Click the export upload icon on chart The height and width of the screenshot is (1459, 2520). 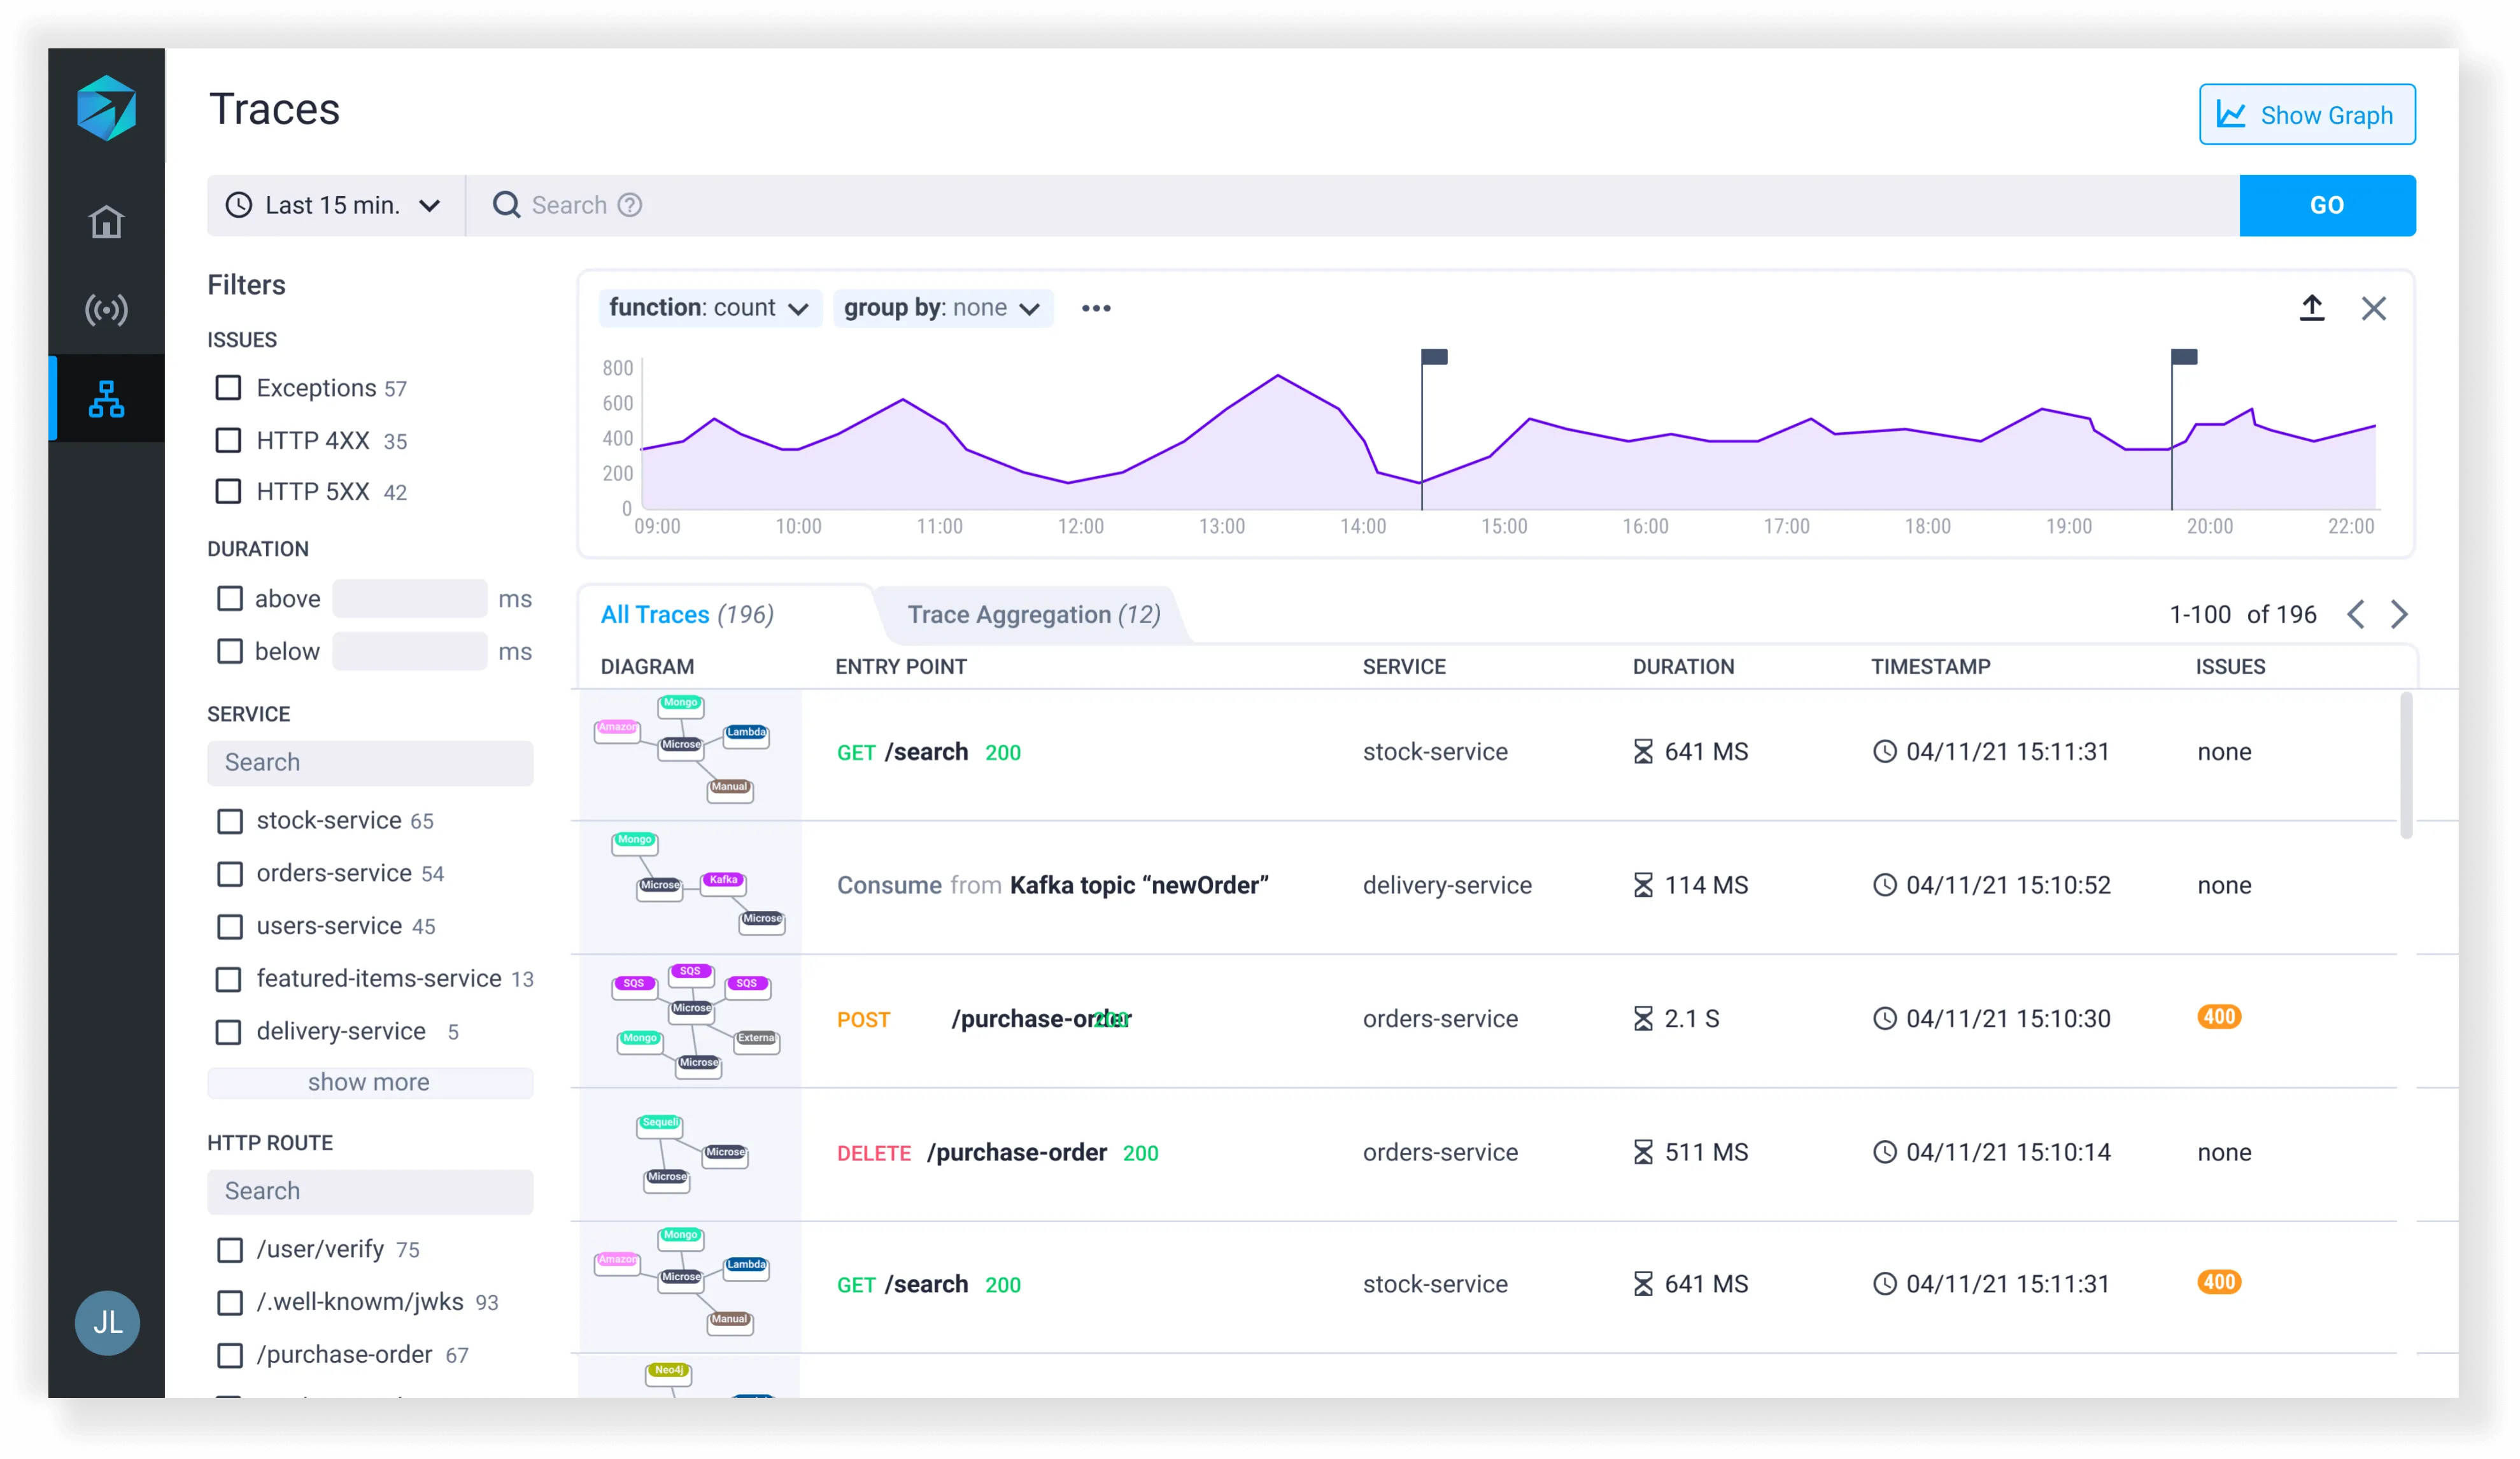tap(2311, 307)
